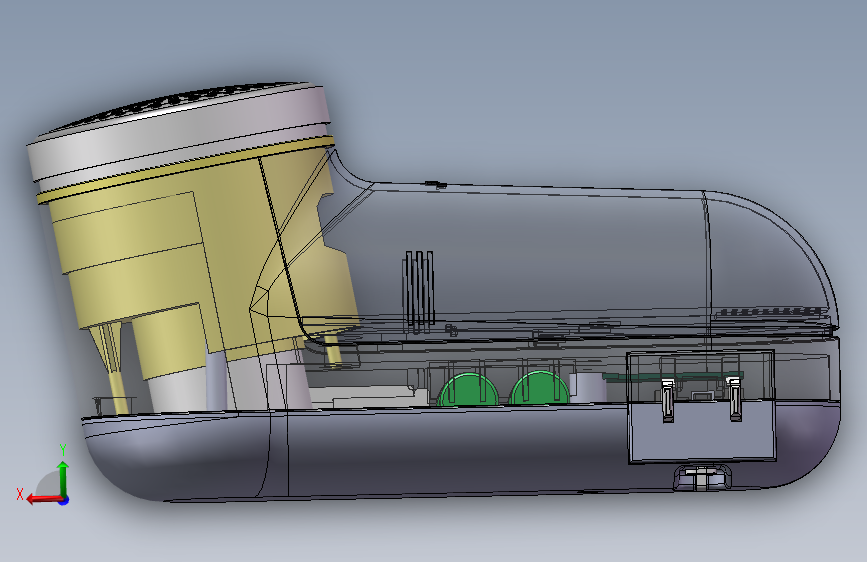This screenshot has height=562, width=867.
Task: Select the rectangular box with two clips
Action: tap(701, 407)
